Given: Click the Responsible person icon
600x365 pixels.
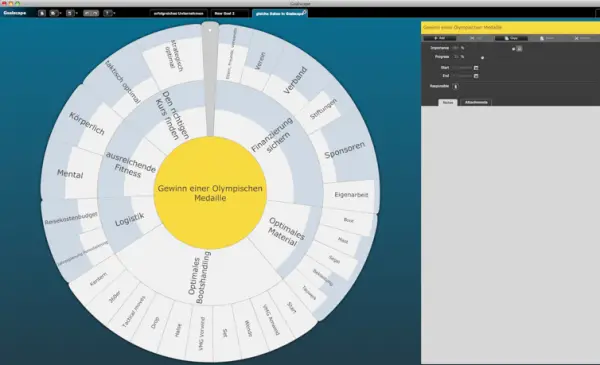Looking at the screenshot, I should (x=455, y=86).
